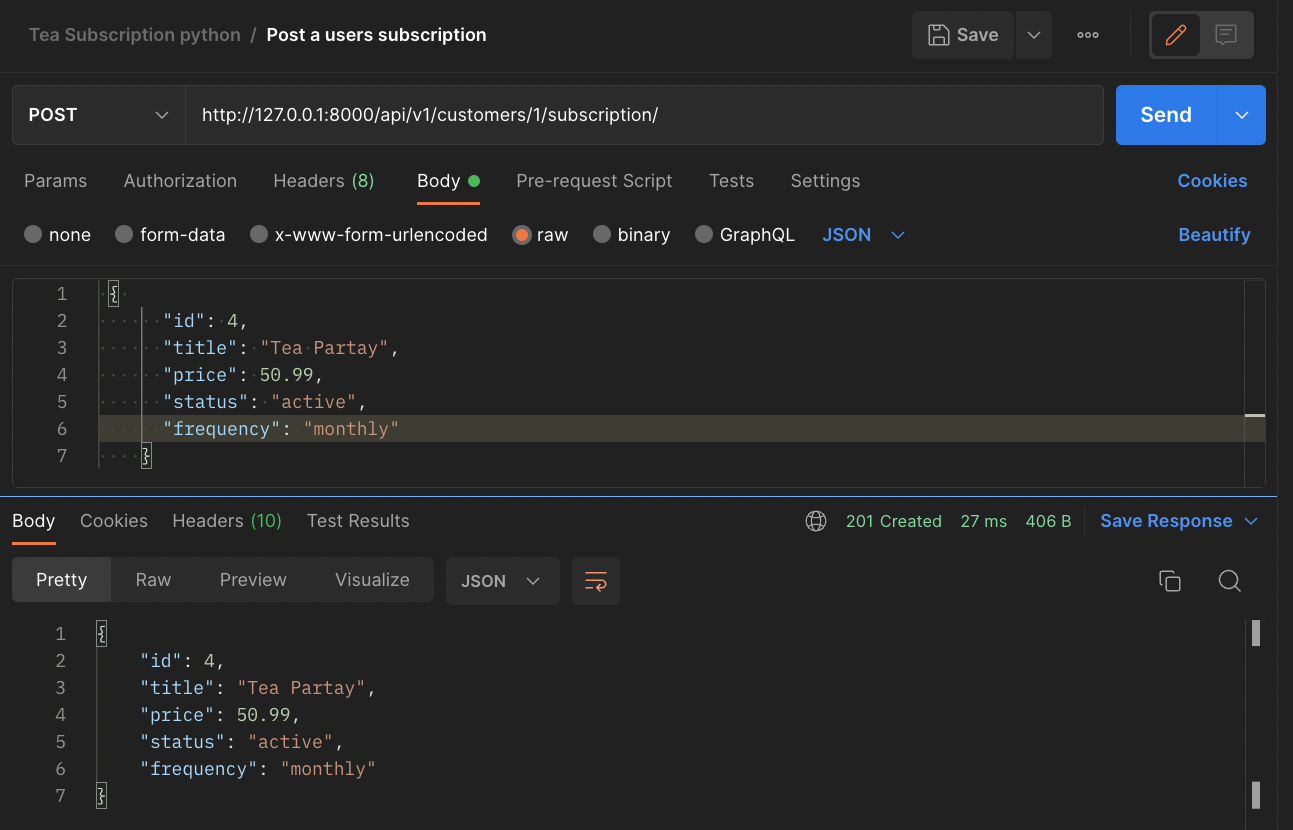The height and width of the screenshot is (830, 1293).
Task: Open the Authorization tab
Action: pos(180,181)
